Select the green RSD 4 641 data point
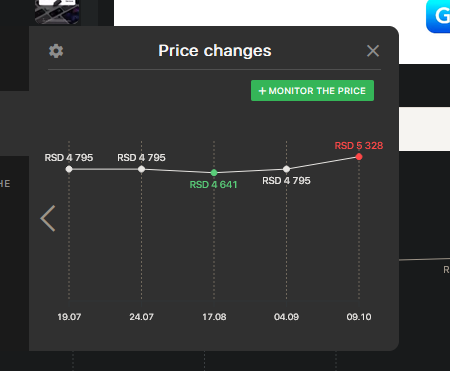 point(214,173)
